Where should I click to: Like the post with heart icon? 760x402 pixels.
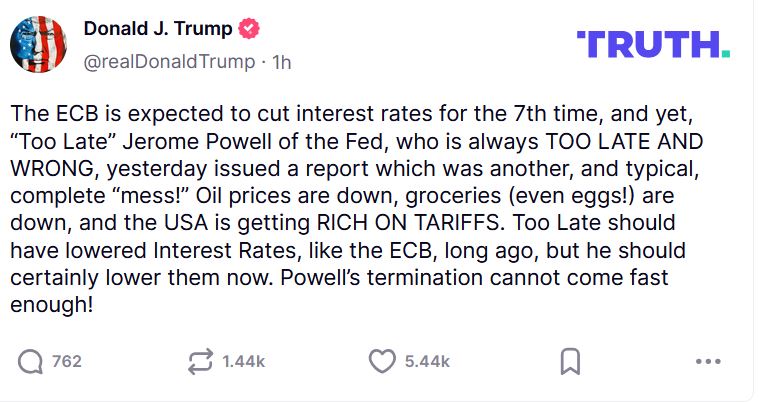pos(382,361)
